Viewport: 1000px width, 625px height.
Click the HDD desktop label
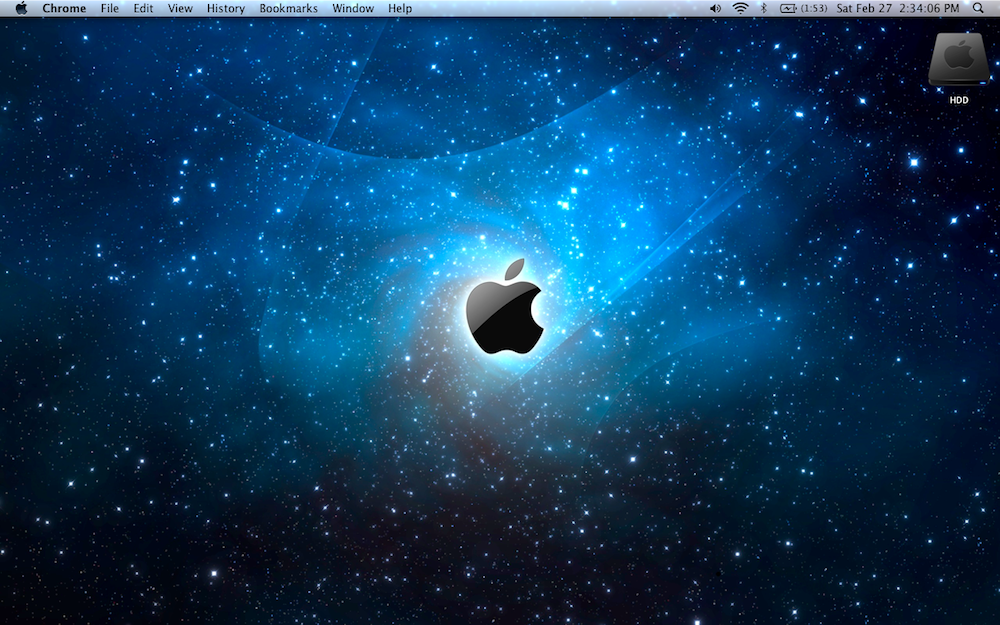(x=959, y=100)
